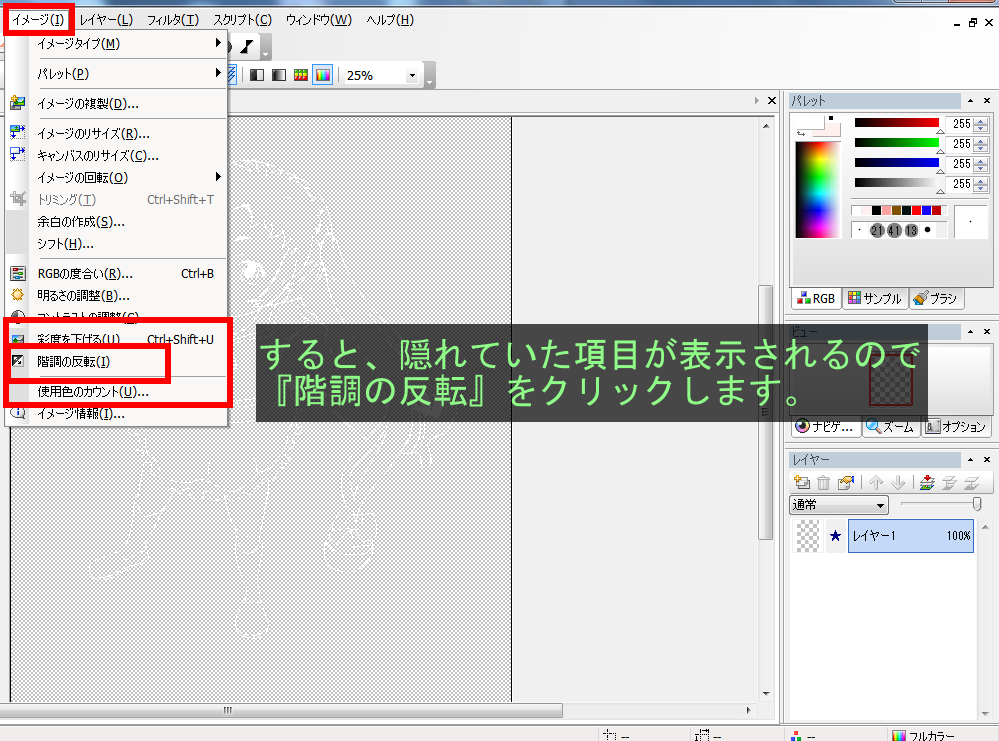This screenshot has height=741, width=999.
Task: Click the new layer icon in the layer panel
Action: click(x=801, y=483)
